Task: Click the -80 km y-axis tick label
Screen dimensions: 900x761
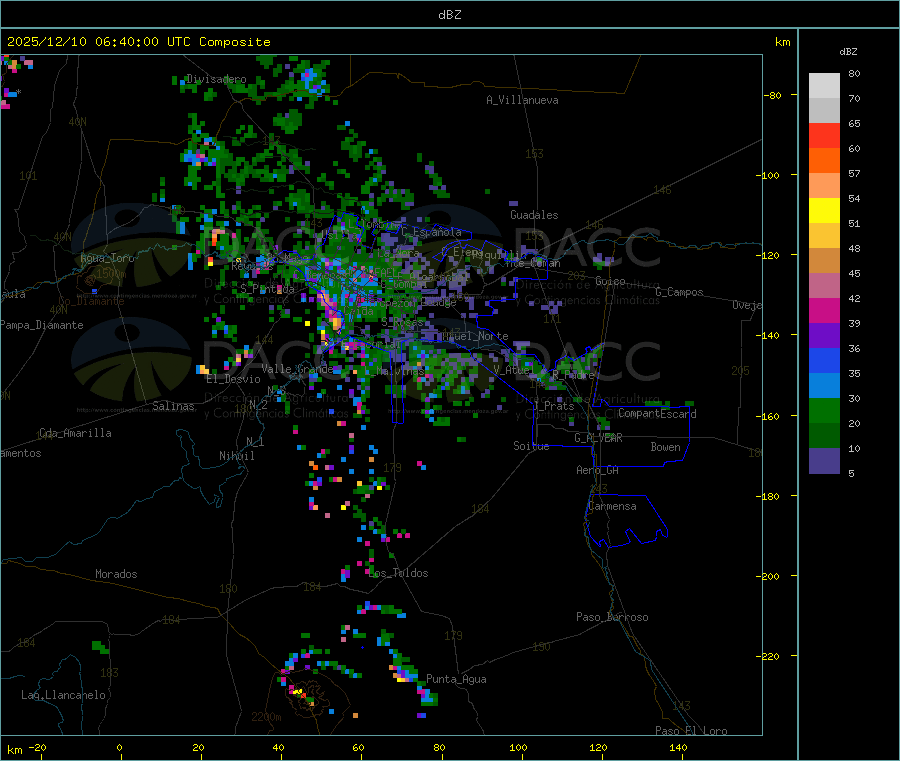Action: pyautogui.click(x=773, y=95)
